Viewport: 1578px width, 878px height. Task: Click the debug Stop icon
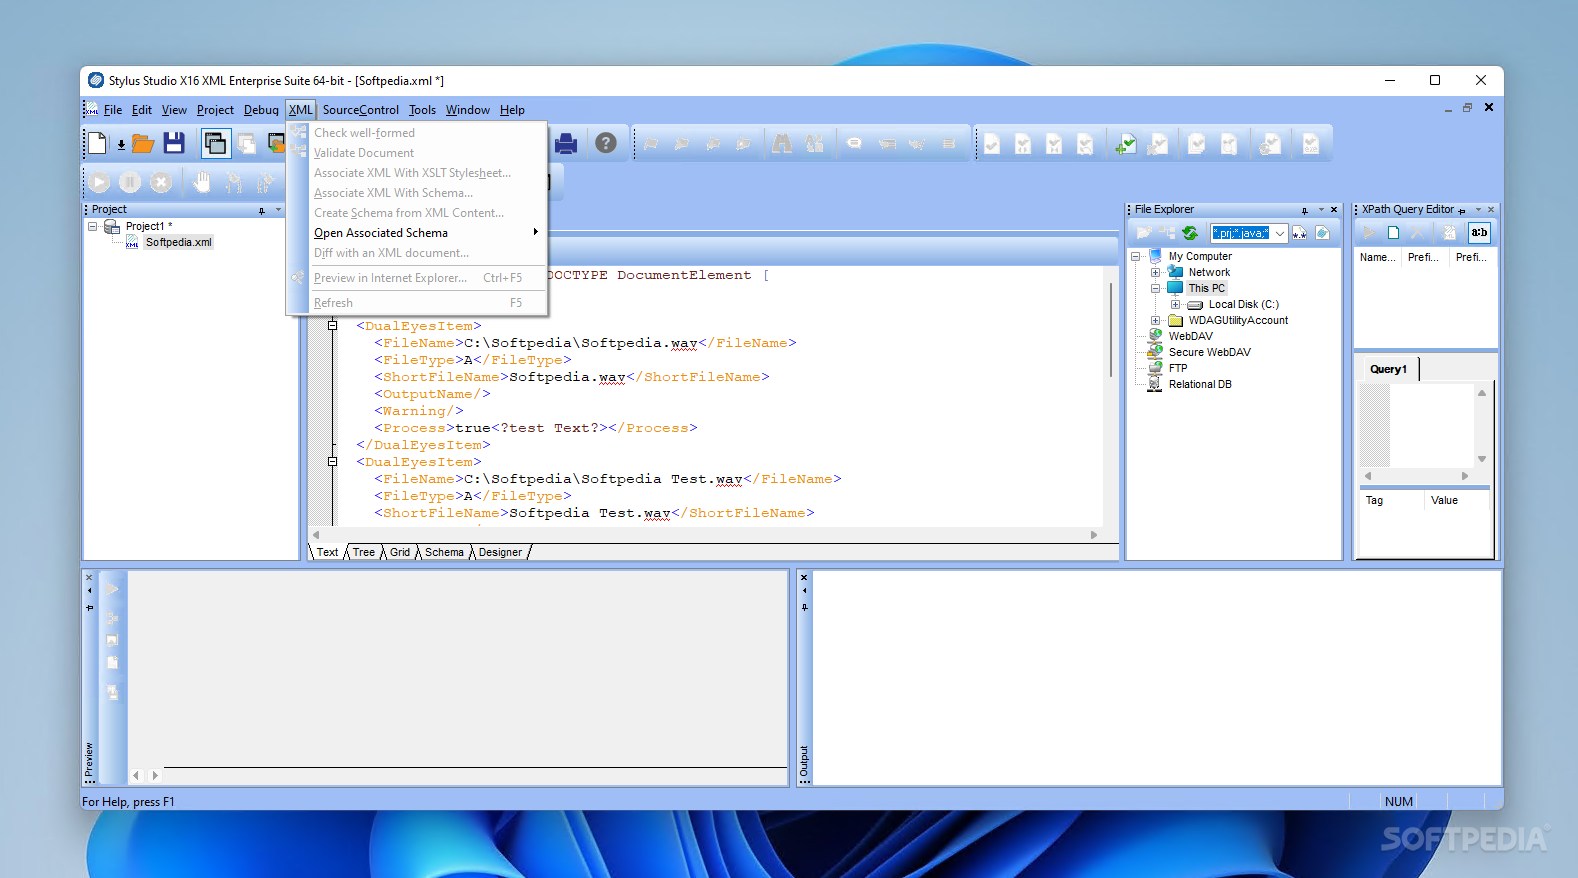(x=161, y=182)
